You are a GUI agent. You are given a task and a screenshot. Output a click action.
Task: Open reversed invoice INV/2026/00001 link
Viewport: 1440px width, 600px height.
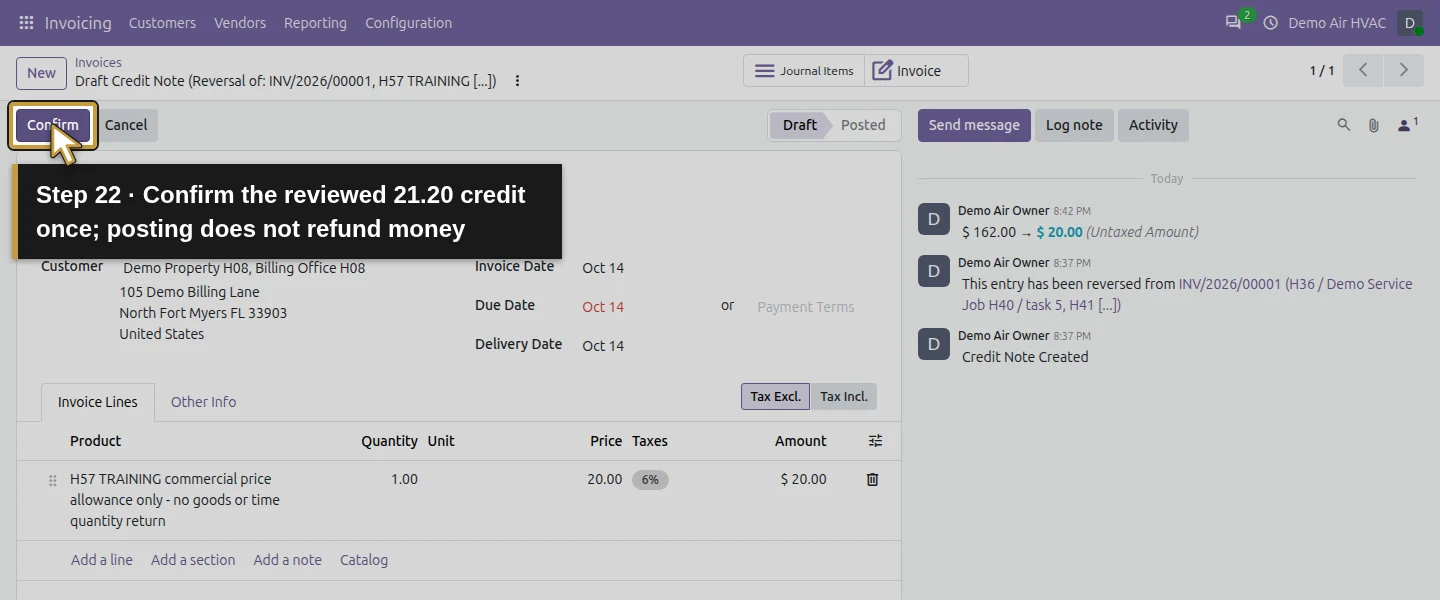click(x=1187, y=294)
